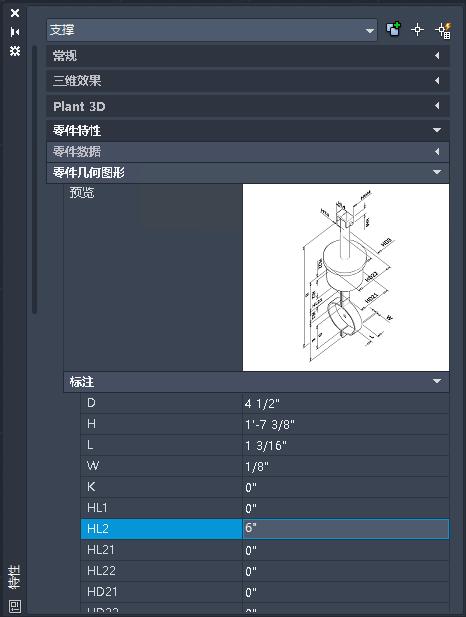466x617 pixels.
Task: Close the properties palette
Action: tap(15, 13)
